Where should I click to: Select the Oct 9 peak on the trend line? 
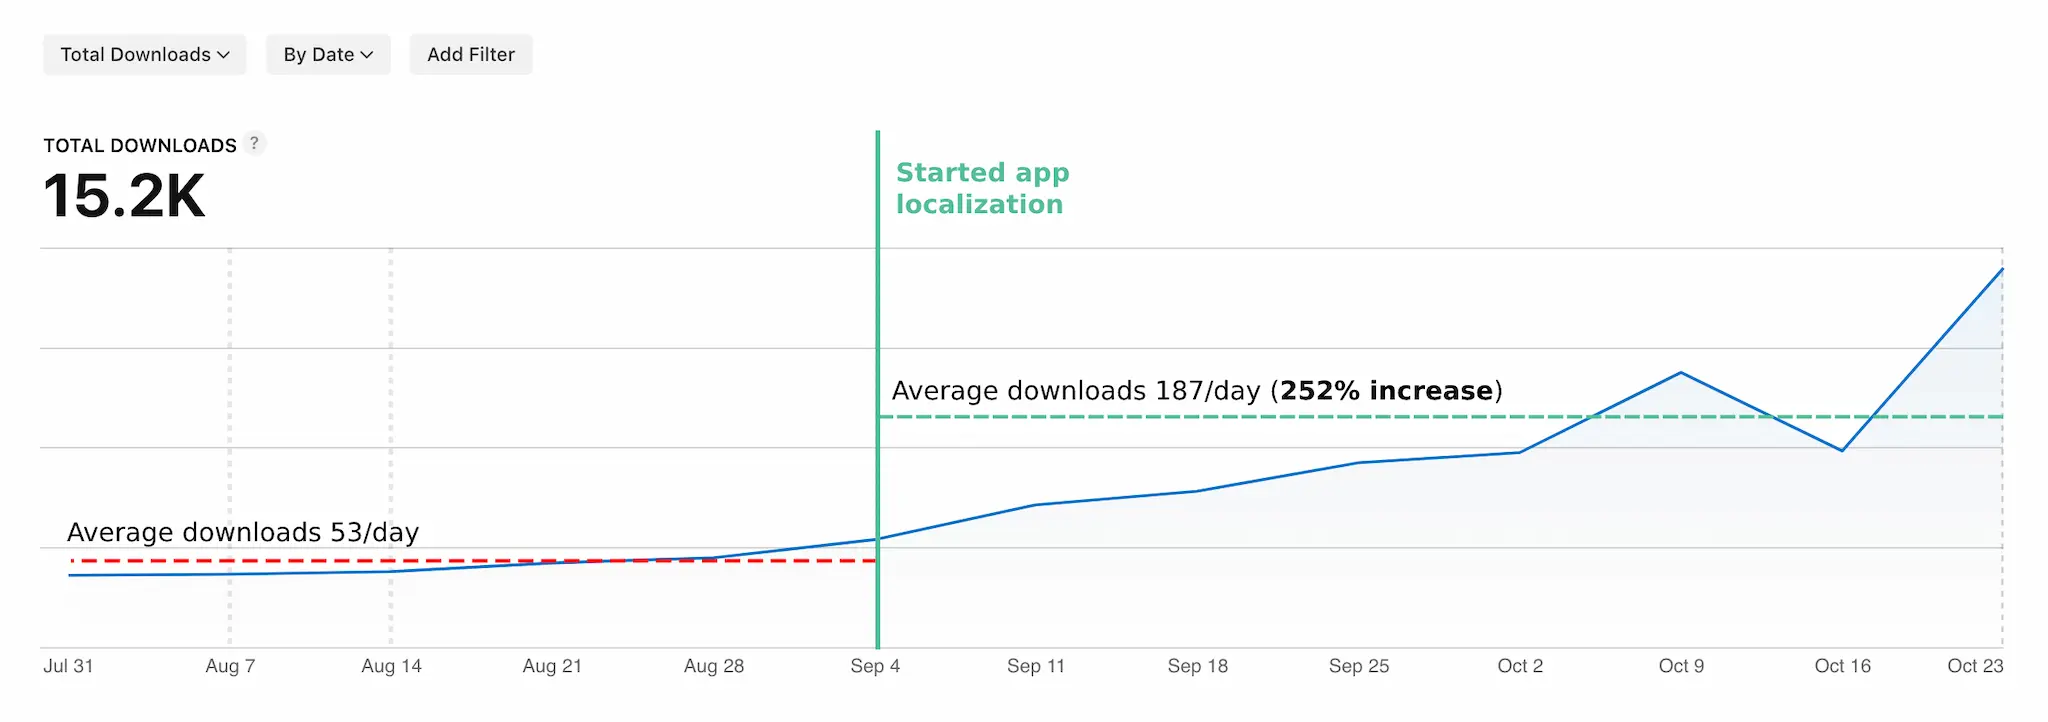tap(1681, 372)
